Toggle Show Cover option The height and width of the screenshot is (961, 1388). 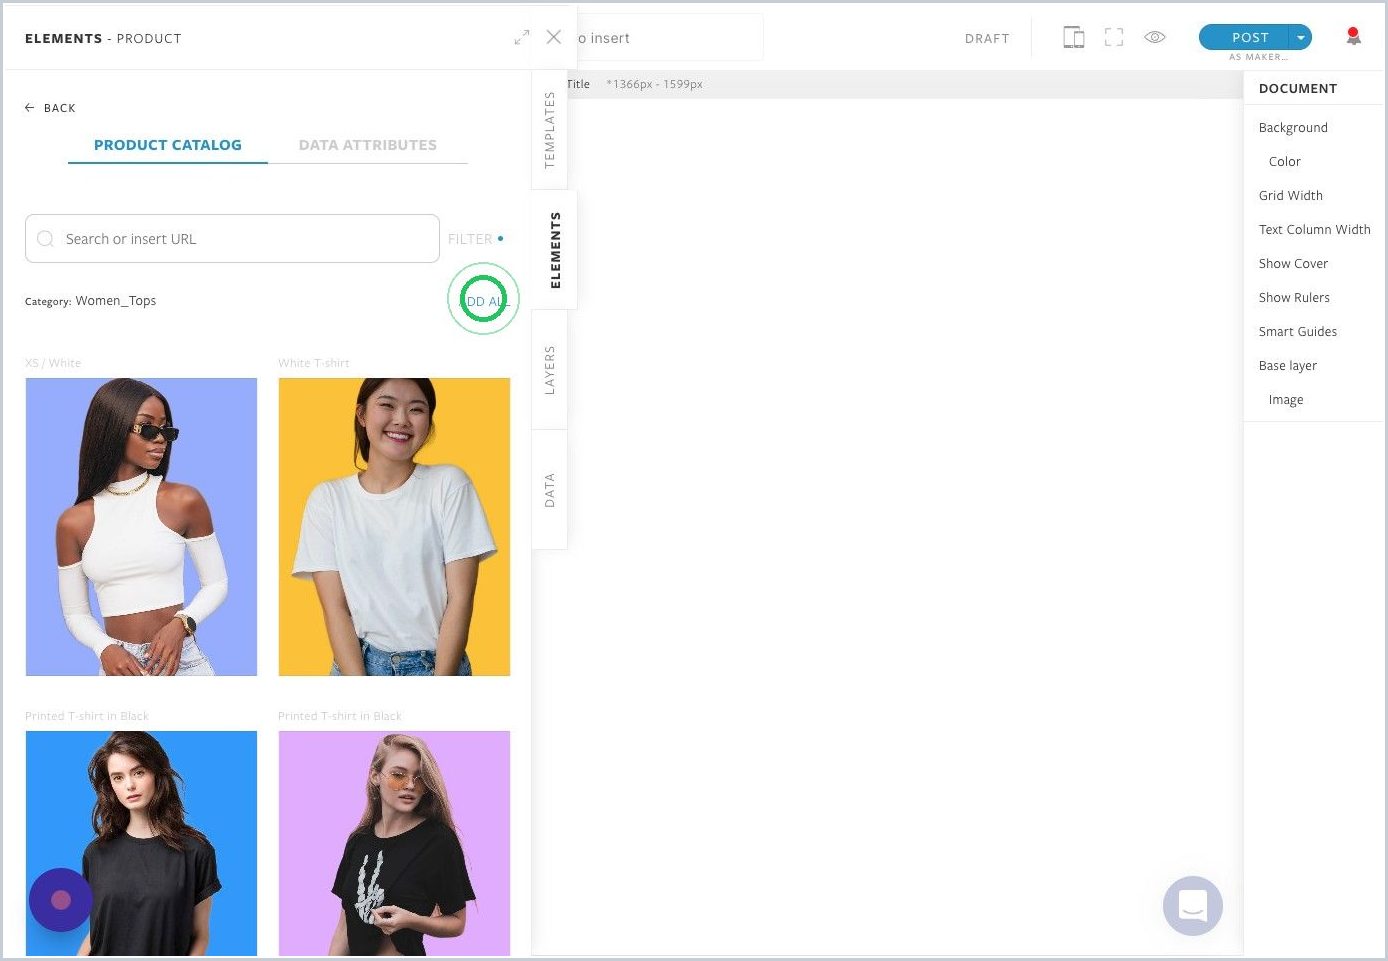point(1293,264)
